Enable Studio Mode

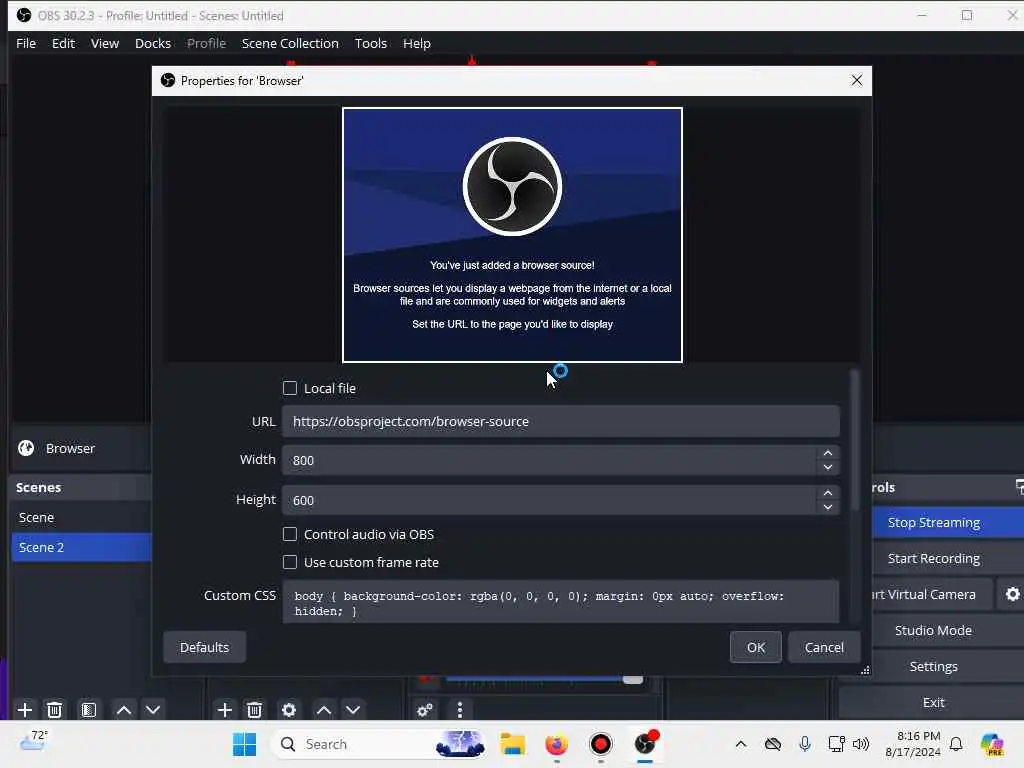[933, 630]
